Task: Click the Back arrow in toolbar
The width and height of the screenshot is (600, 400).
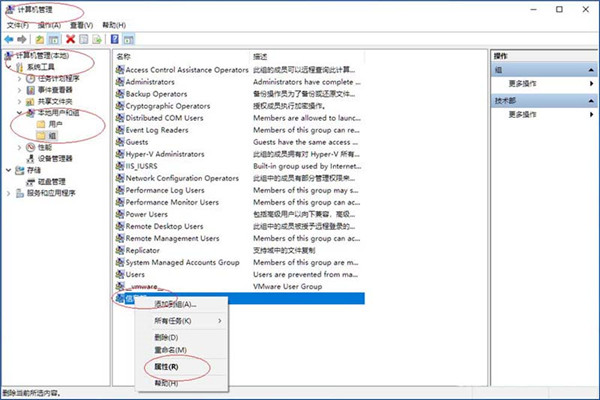Action: click(9, 39)
